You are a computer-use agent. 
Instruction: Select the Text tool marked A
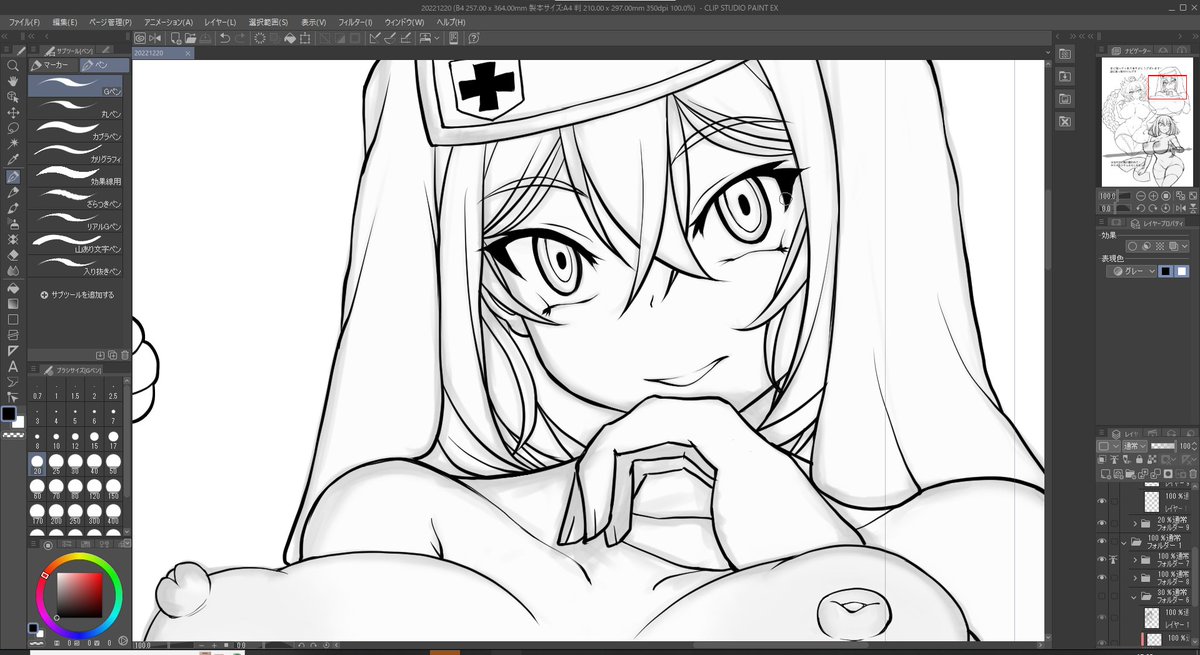click(13, 366)
